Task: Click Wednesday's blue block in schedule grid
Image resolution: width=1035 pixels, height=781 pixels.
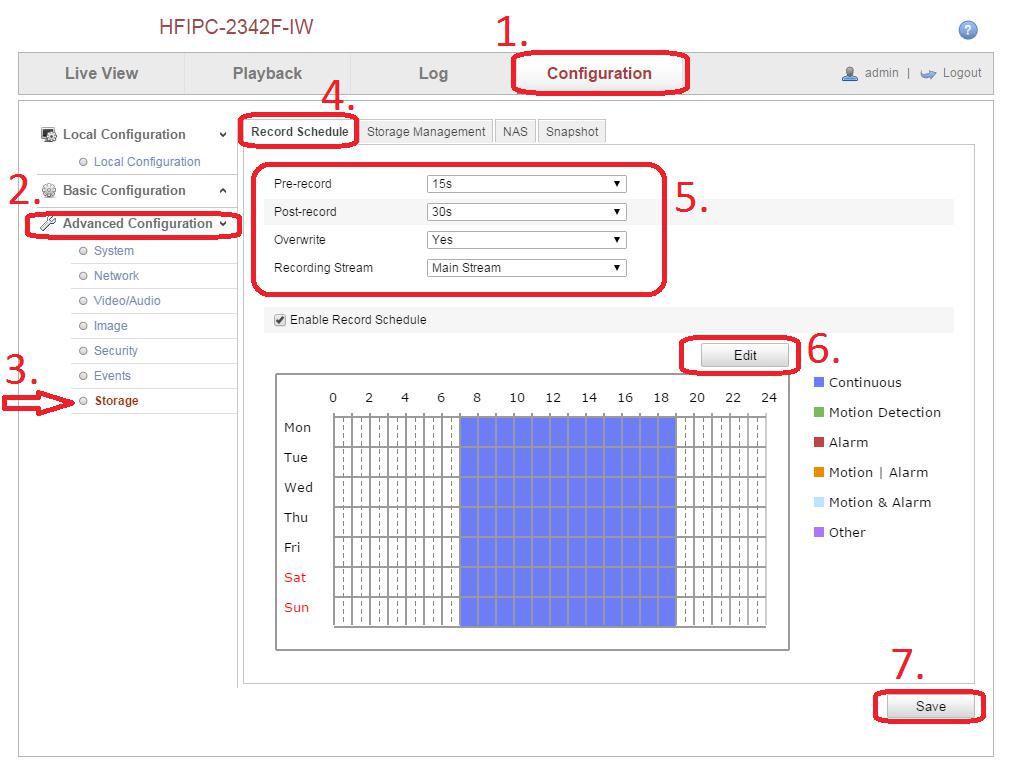Action: pyautogui.click(x=567, y=488)
